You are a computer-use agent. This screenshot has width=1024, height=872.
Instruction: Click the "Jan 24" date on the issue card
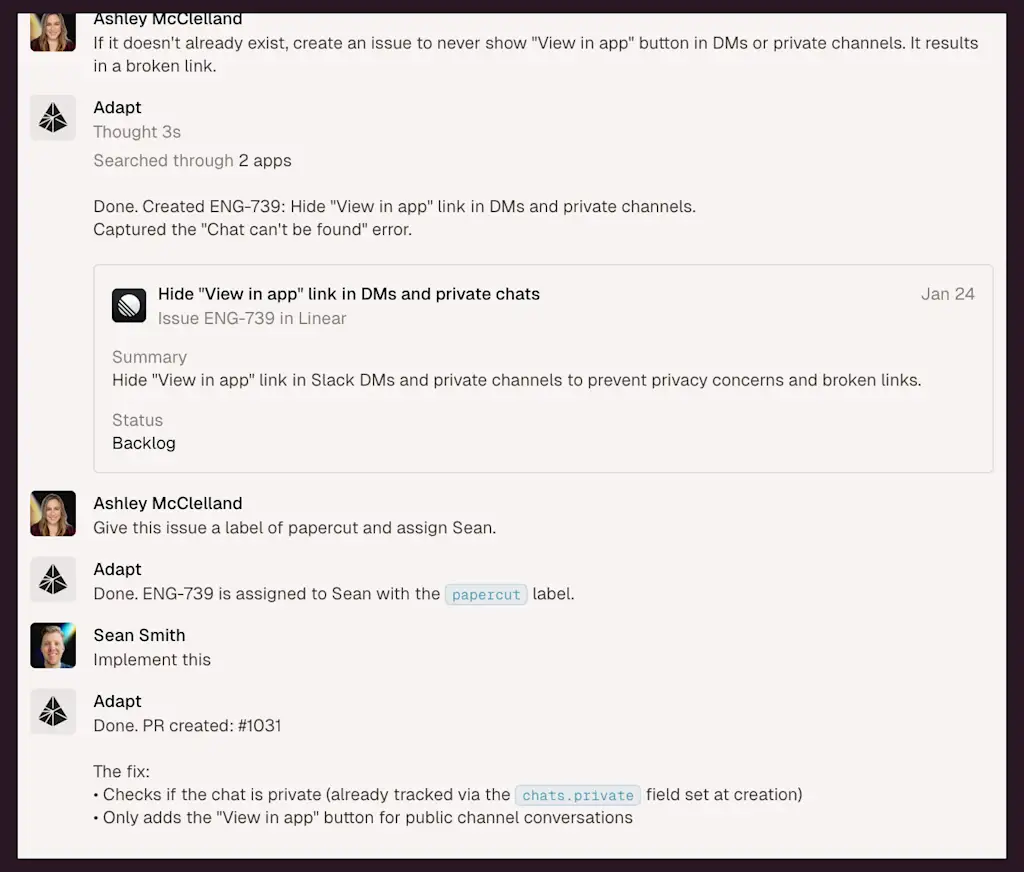click(x=947, y=294)
